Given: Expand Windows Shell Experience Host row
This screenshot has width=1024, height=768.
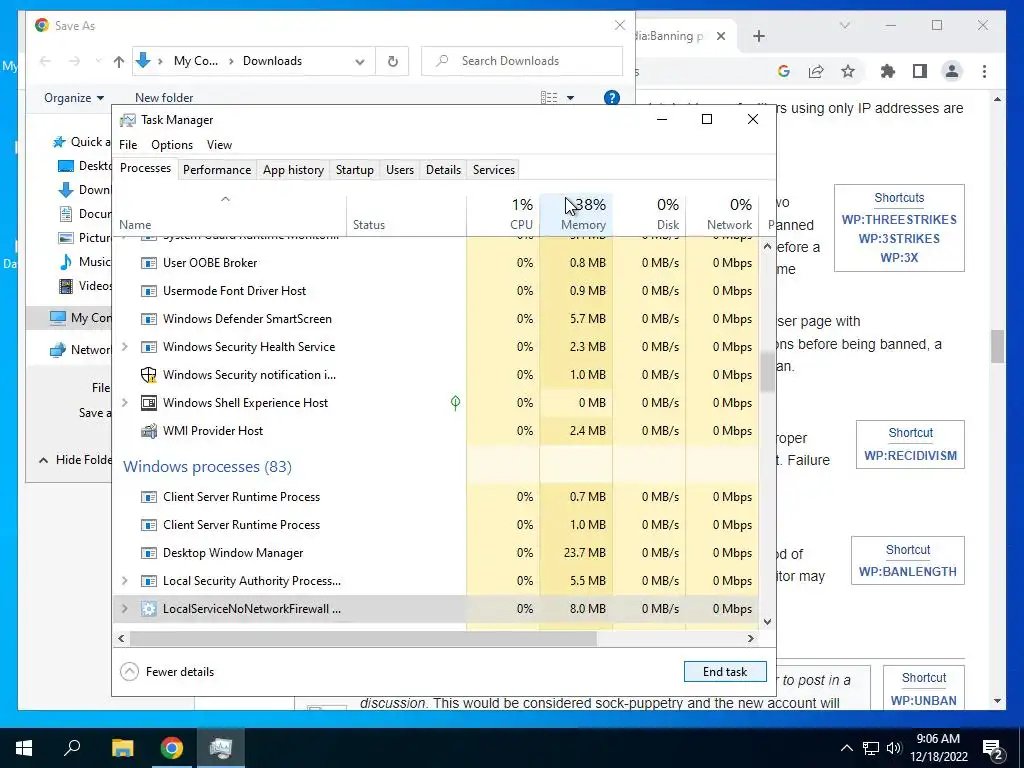Looking at the screenshot, I should coord(125,403).
